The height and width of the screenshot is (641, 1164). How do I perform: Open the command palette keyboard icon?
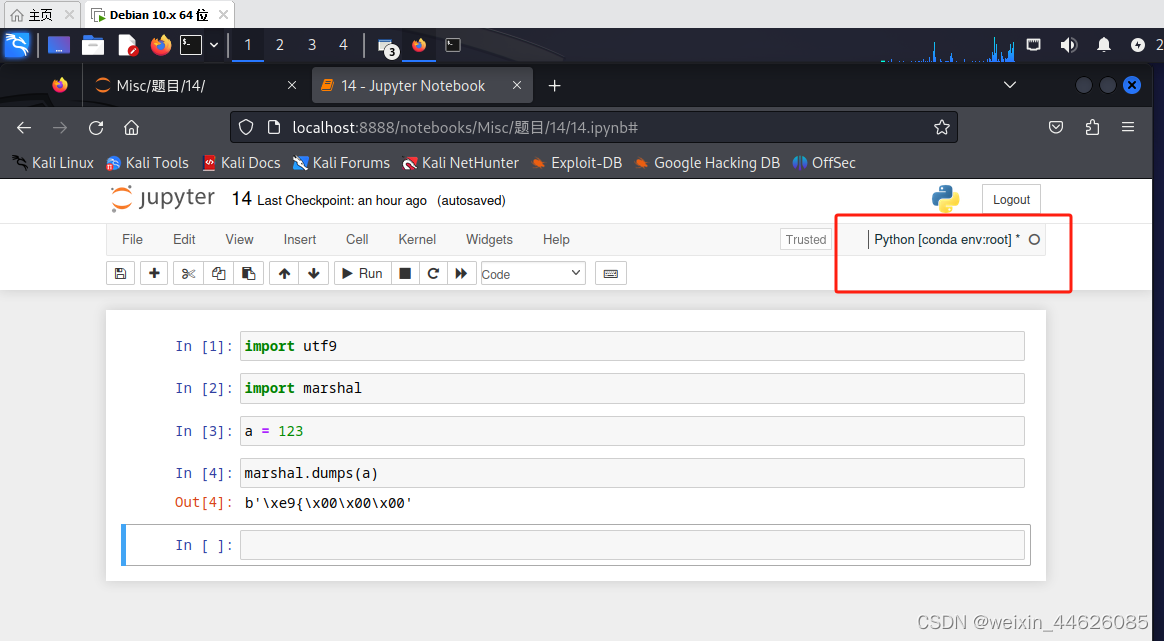610,272
